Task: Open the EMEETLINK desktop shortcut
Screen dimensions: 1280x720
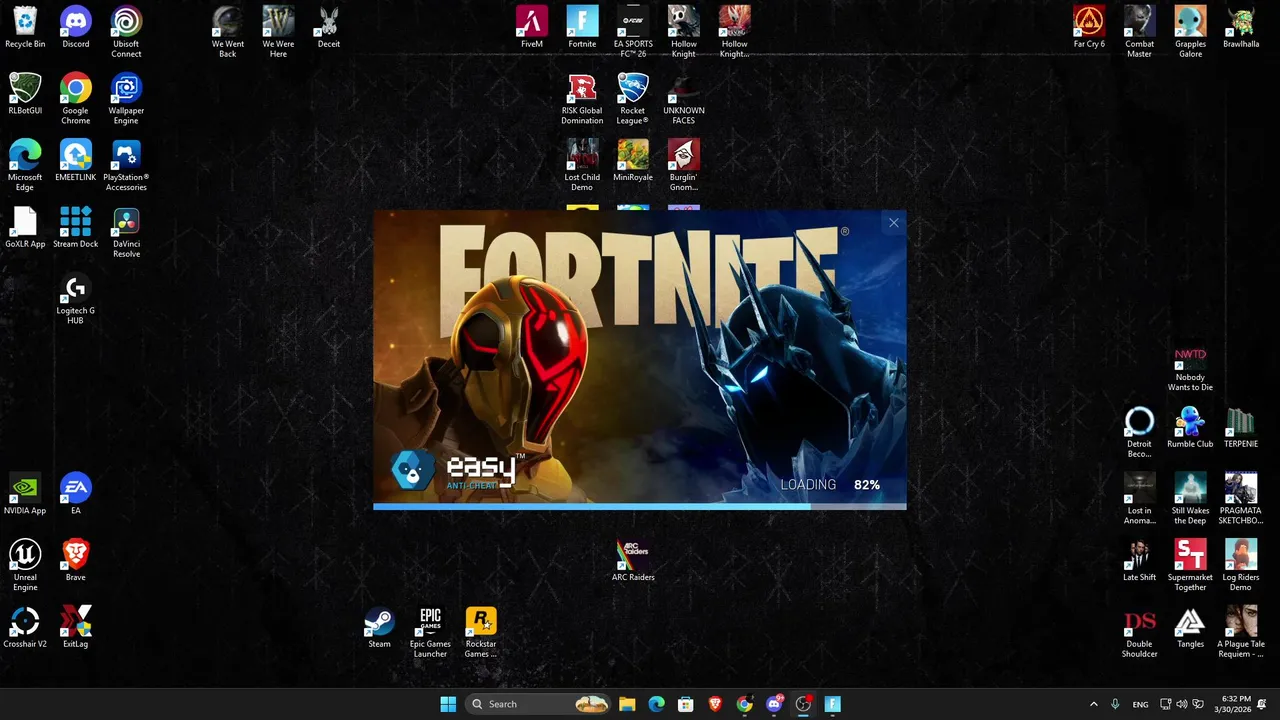Action: coord(76,160)
